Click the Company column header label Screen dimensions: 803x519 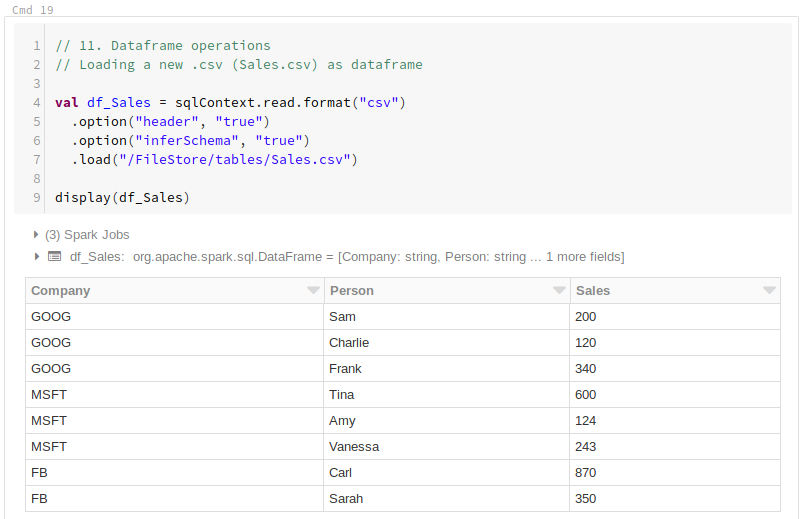click(x=61, y=291)
